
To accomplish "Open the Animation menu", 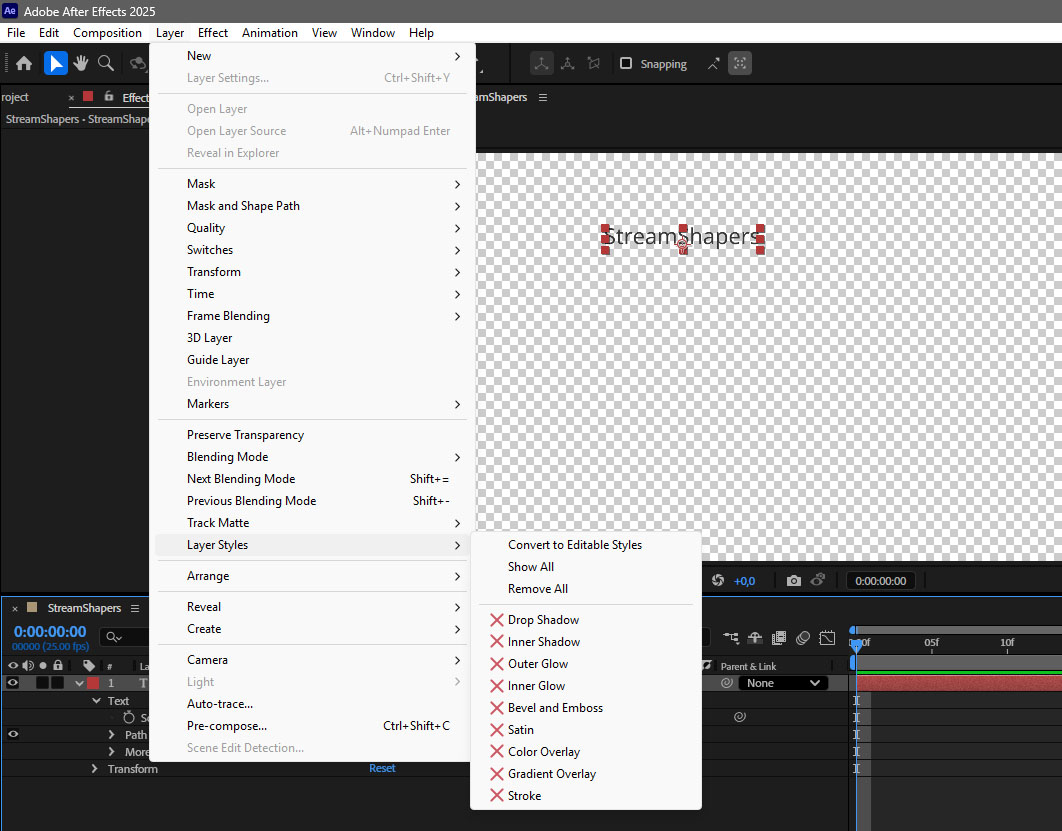I will pyautogui.click(x=270, y=33).
